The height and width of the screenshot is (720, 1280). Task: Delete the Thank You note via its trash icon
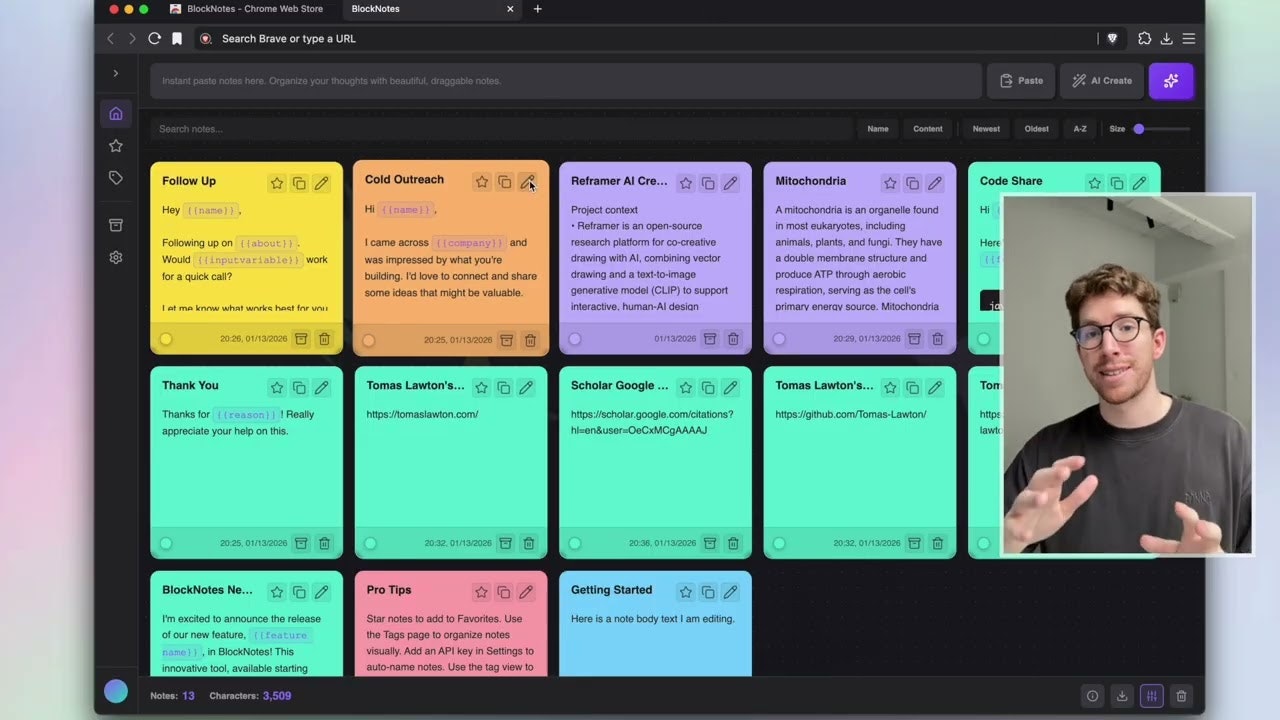(x=324, y=543)
